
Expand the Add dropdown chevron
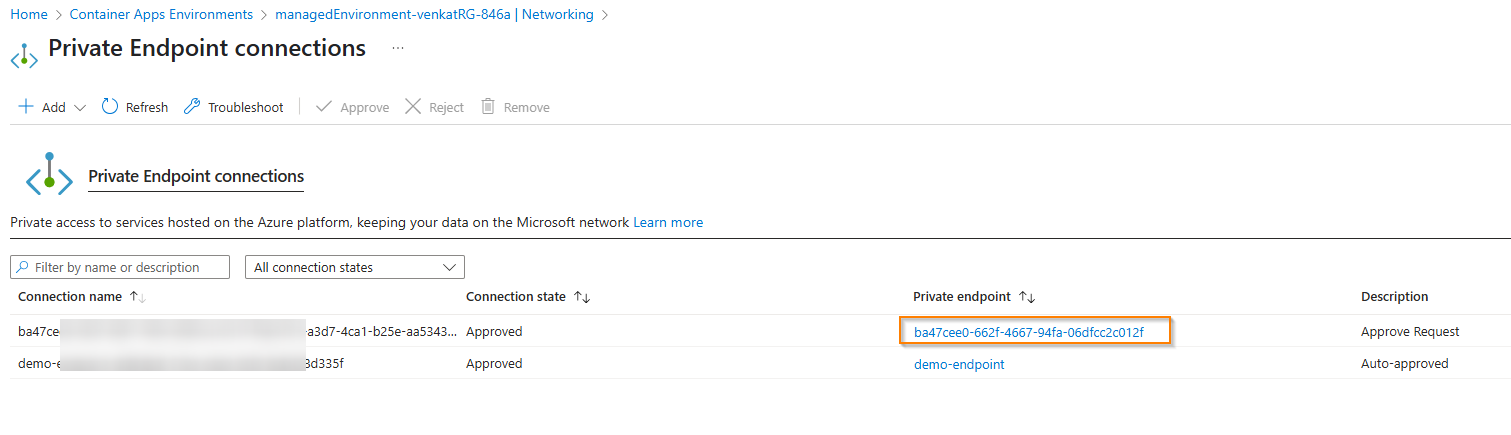tap(80, 108)
